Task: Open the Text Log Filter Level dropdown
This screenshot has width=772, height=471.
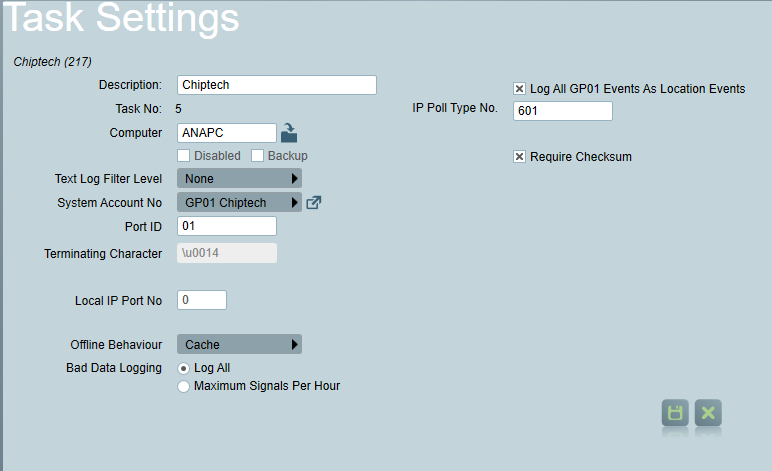Action: tap(239, 179)
